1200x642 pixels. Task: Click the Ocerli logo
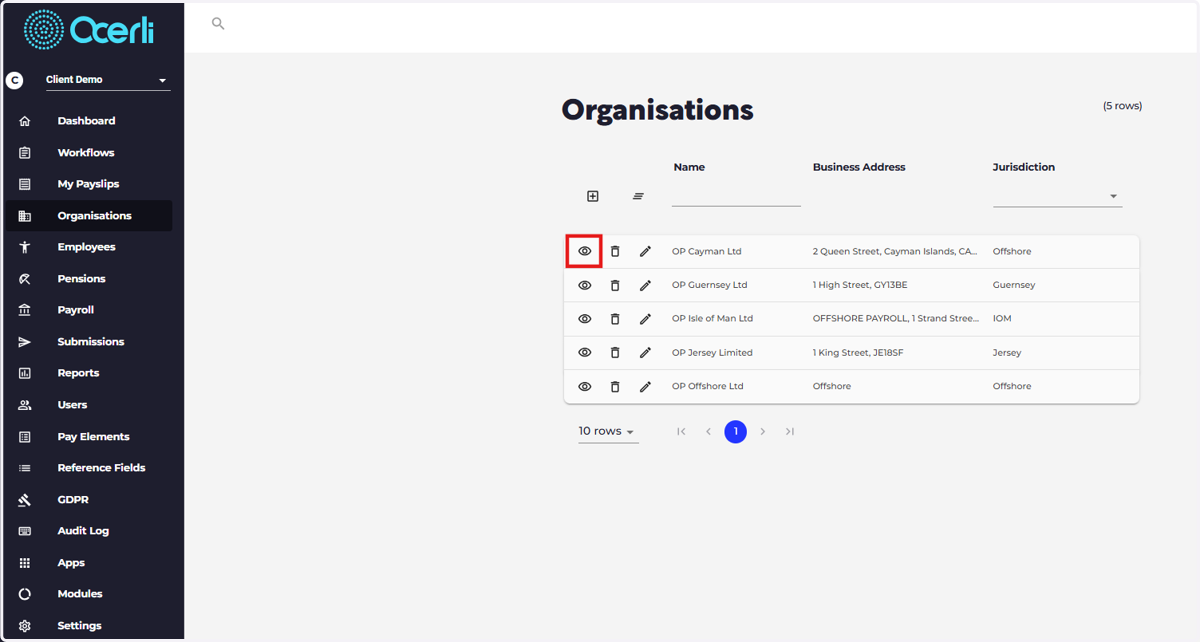tap(91, 30)
